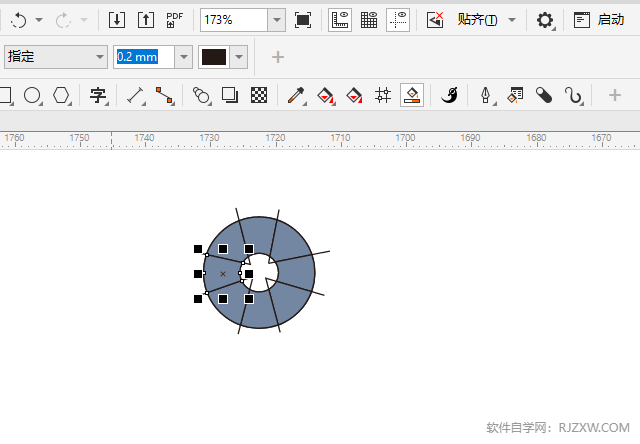The image size is (640, 444).
Task: Select the Text tool
Action: [x=97, y=95]
